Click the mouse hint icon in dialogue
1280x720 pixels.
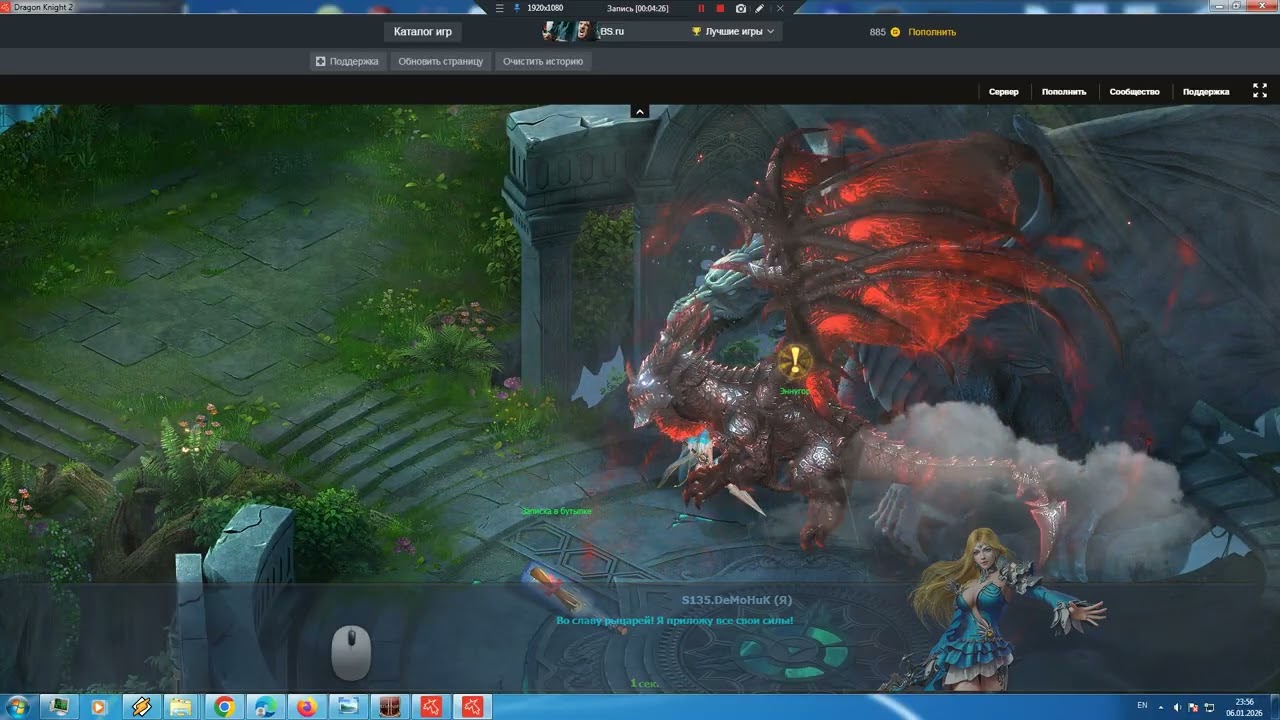click(351, 652)
